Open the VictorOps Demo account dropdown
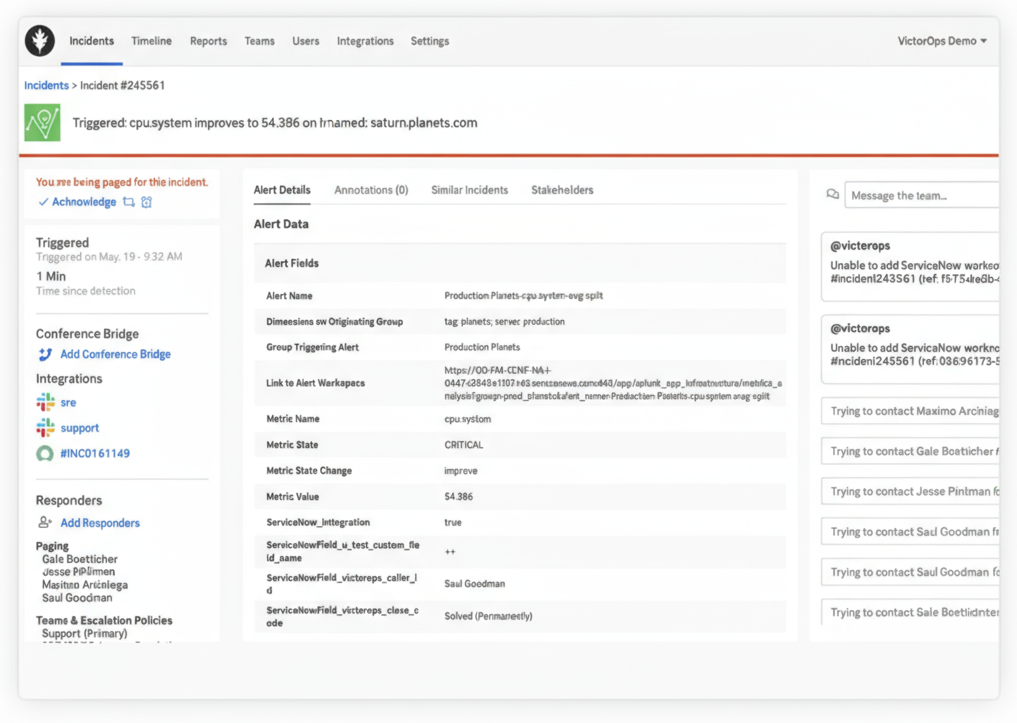The image size is (1017, 723). click(942, 41)
